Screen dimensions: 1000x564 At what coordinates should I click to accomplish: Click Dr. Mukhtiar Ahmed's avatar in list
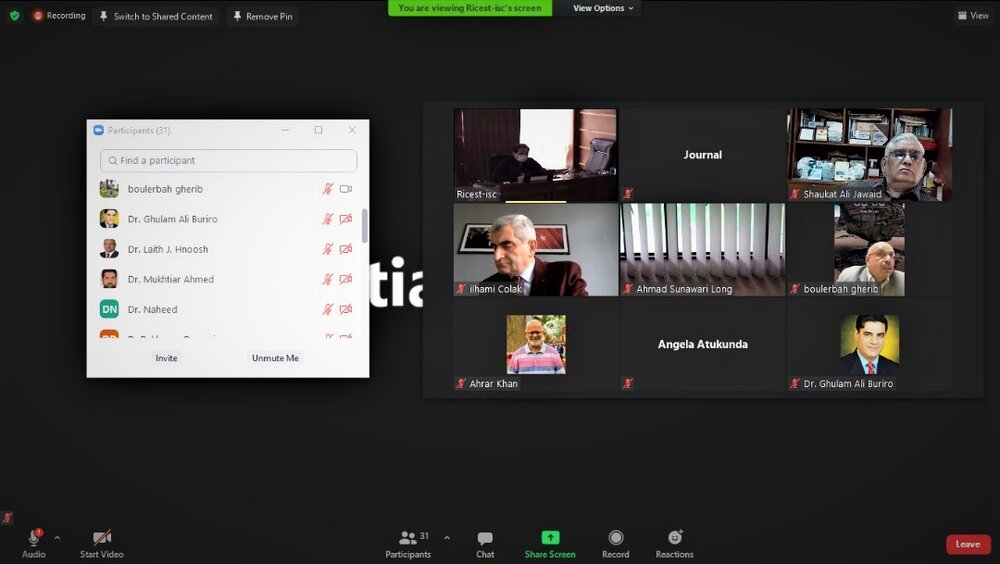point(109,279)
